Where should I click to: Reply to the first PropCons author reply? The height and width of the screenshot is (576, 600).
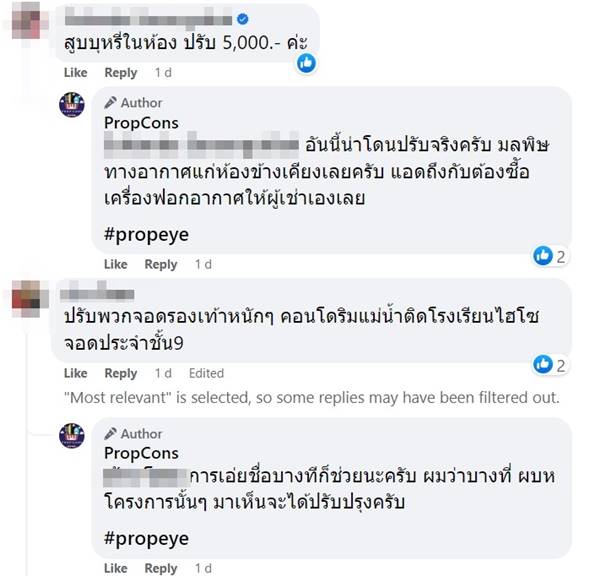pos(161,264)
